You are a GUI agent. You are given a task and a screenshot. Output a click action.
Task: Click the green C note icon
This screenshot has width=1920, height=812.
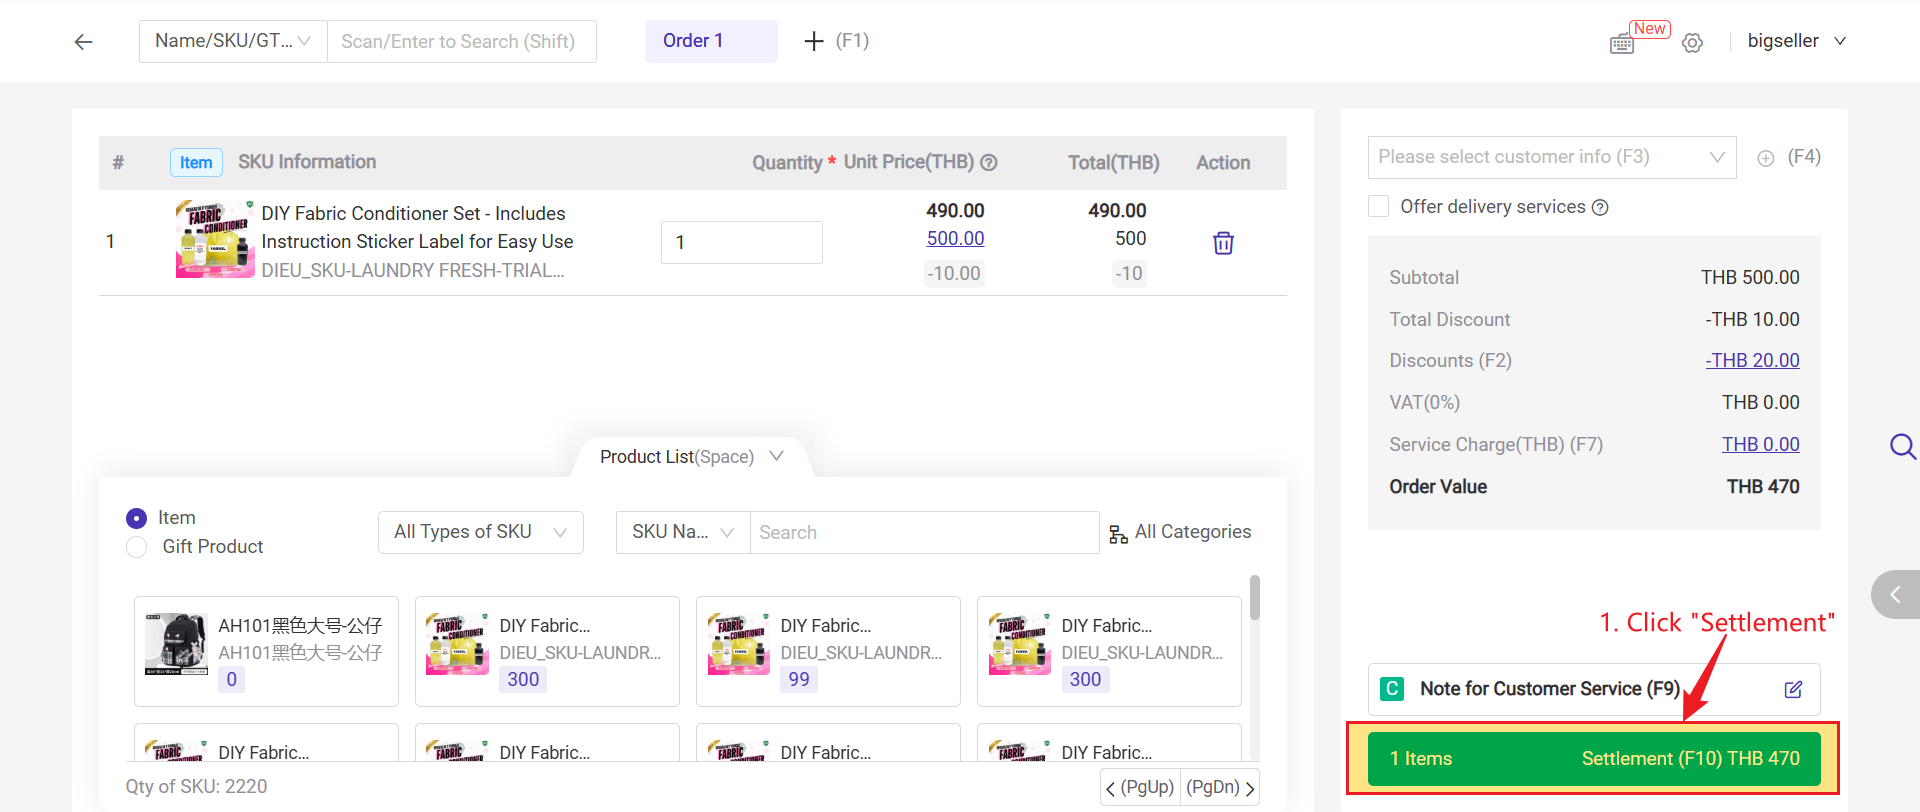pos(1391,689)
